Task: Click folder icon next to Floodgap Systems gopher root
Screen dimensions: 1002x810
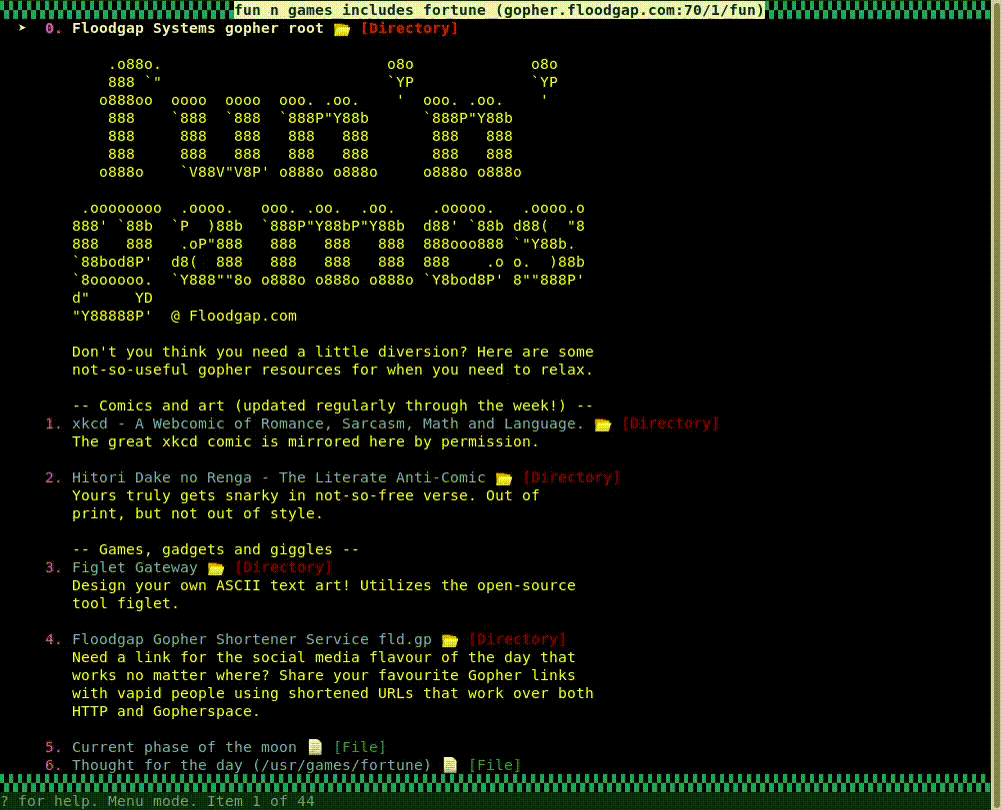Action: (342, 29)
